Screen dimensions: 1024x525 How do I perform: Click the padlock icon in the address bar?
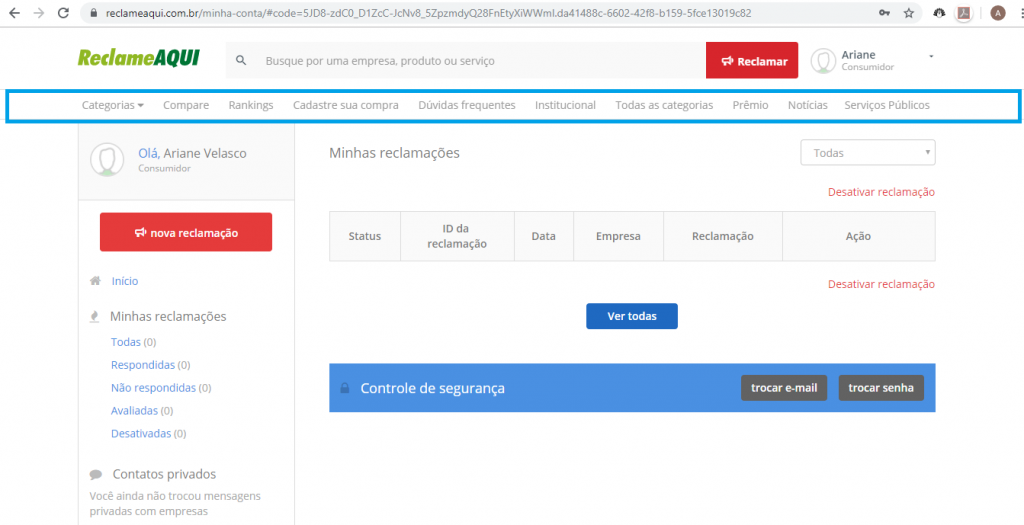(x=93, y=13)
